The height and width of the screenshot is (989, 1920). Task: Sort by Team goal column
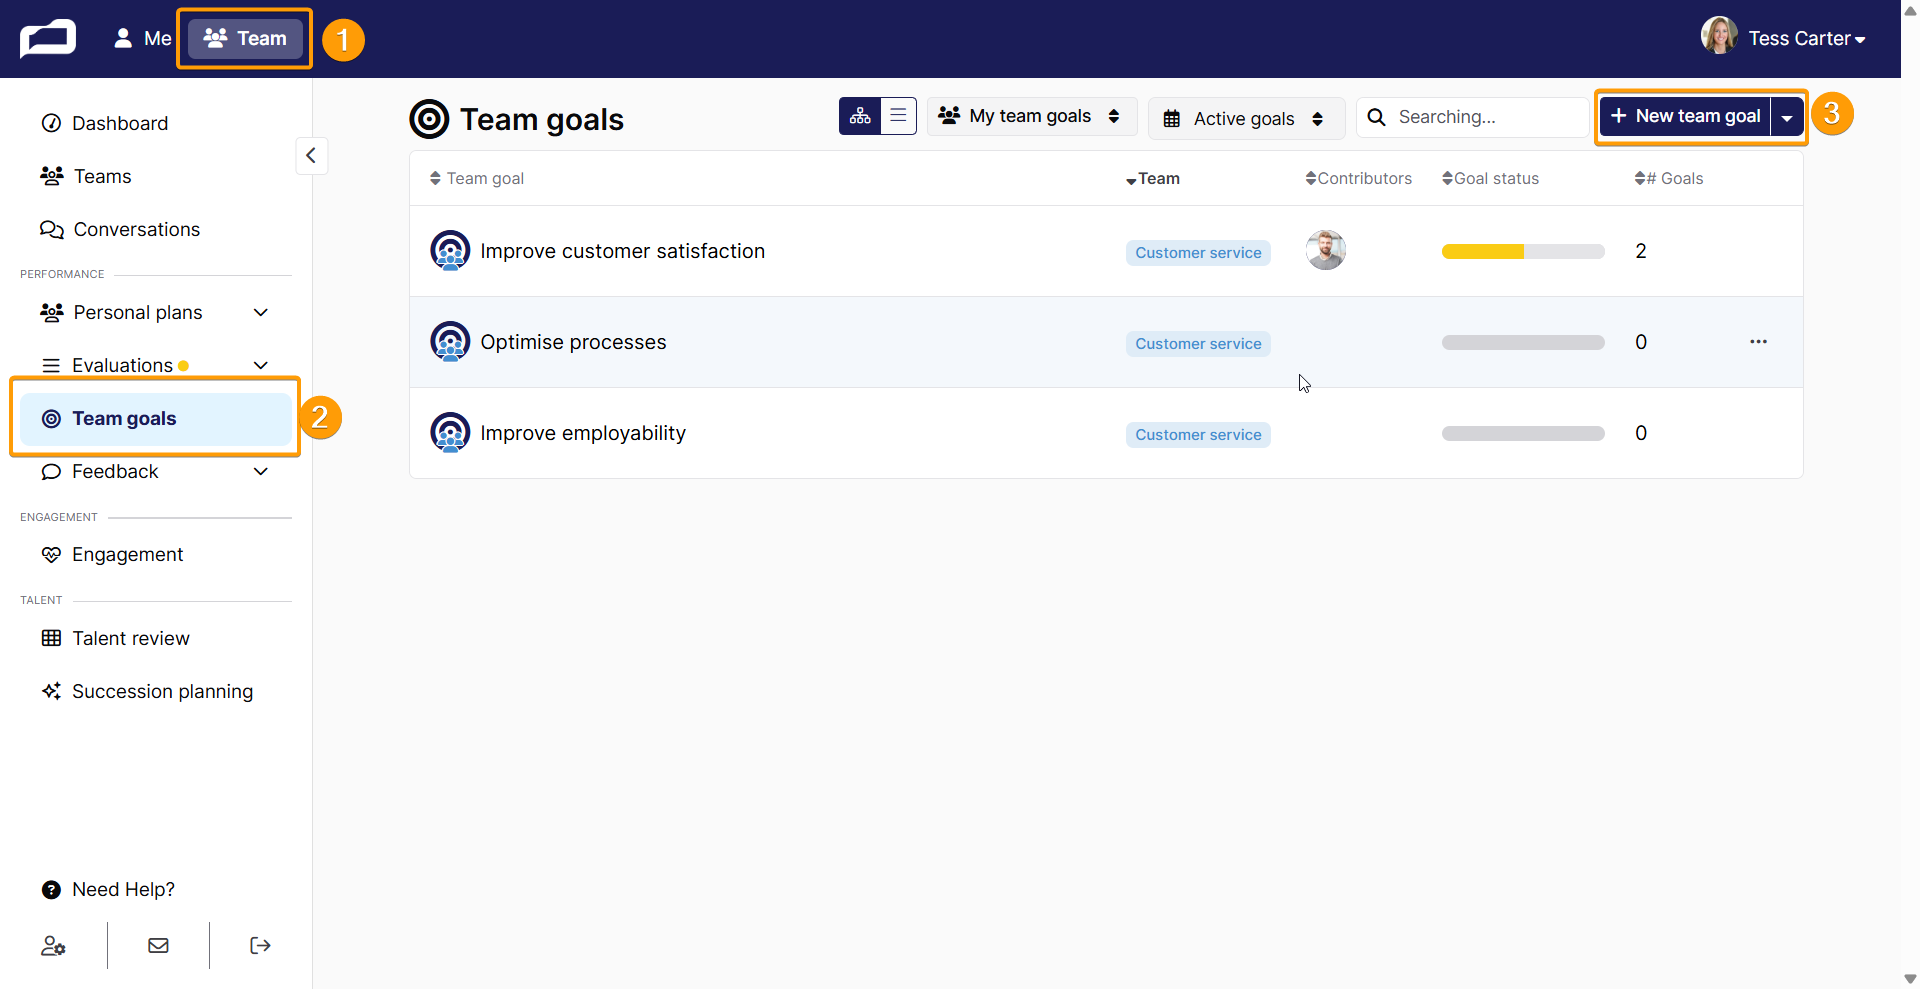click(x=477, y=178)
